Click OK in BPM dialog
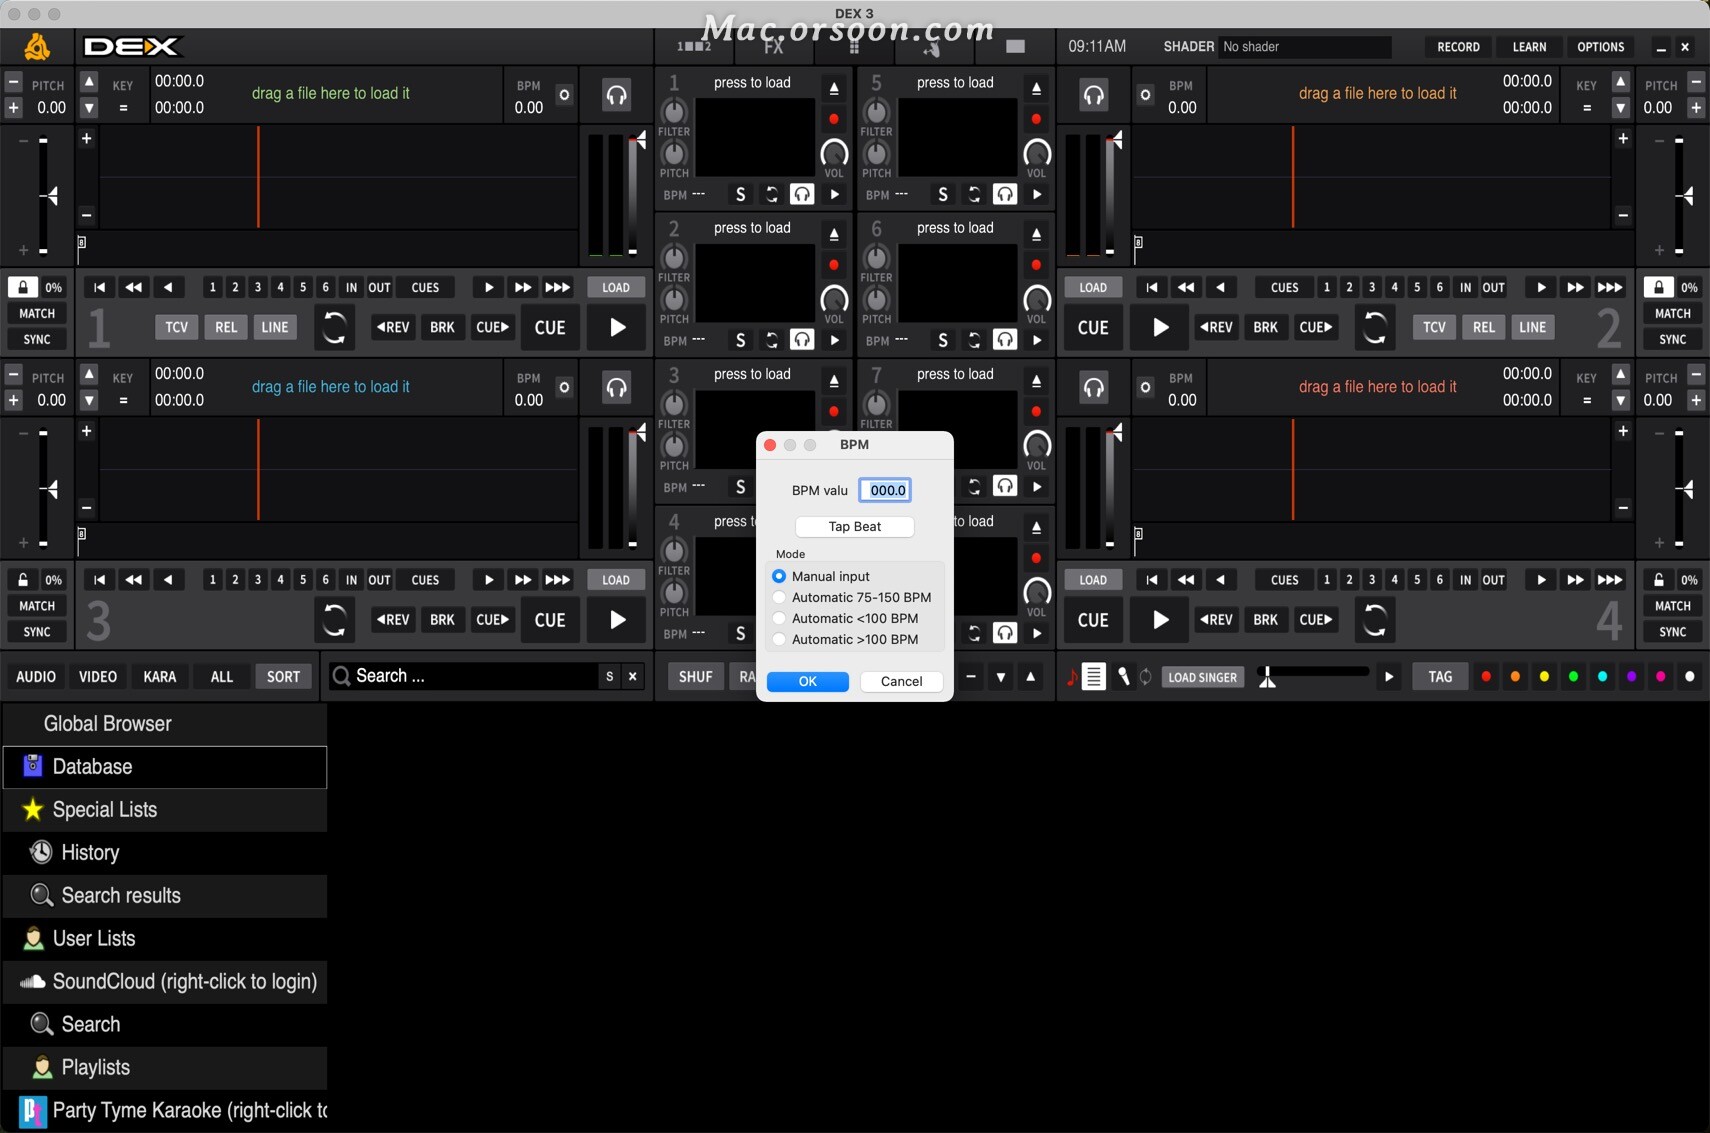Image resolution: width=1710 pixels, height=1133 pixels. coord(808,682)
